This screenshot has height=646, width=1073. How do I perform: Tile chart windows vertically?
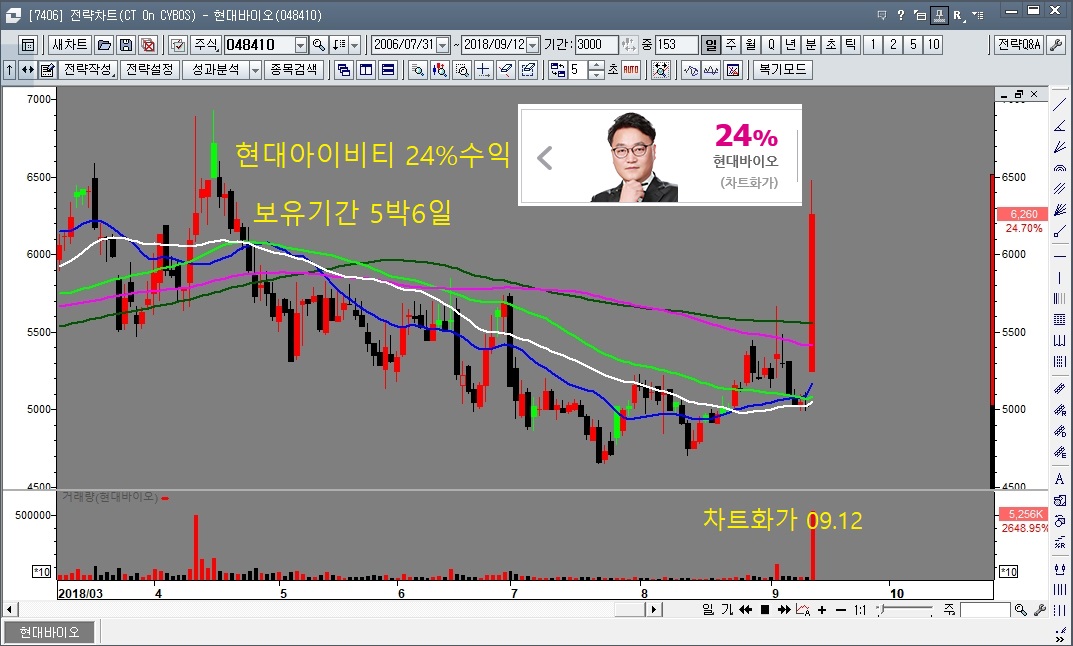pyautogui.click(x=366, y=70)
